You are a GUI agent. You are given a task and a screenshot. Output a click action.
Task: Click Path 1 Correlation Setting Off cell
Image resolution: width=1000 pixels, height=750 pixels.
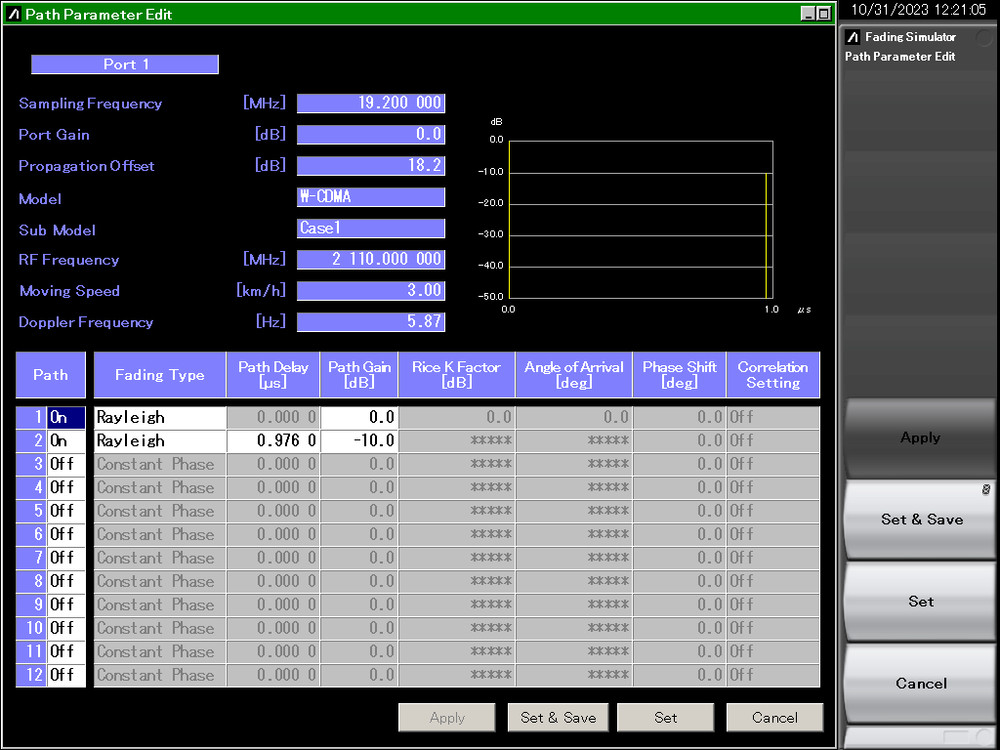773,418
